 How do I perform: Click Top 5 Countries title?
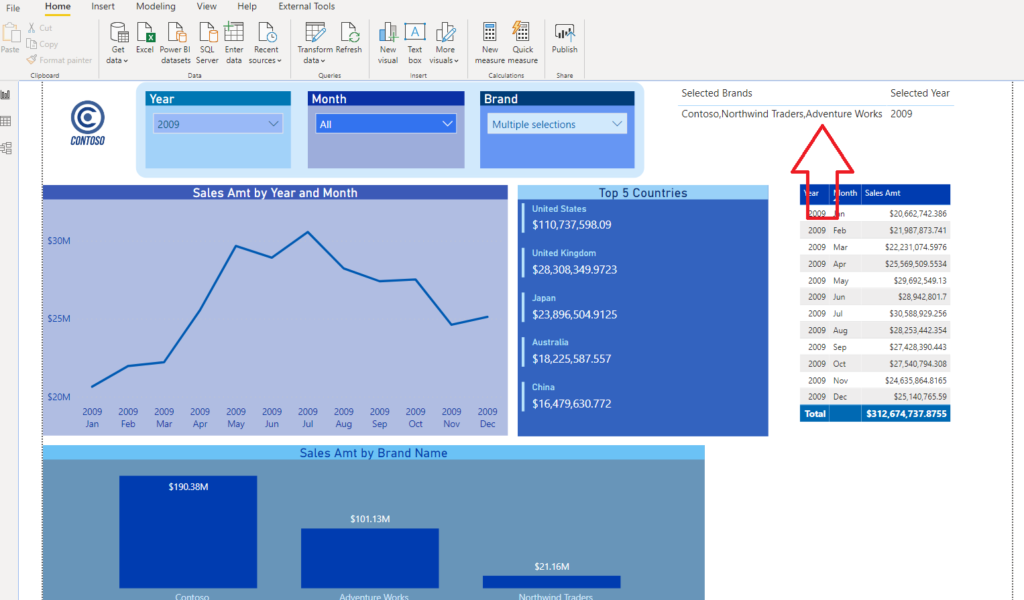[643, 193]
